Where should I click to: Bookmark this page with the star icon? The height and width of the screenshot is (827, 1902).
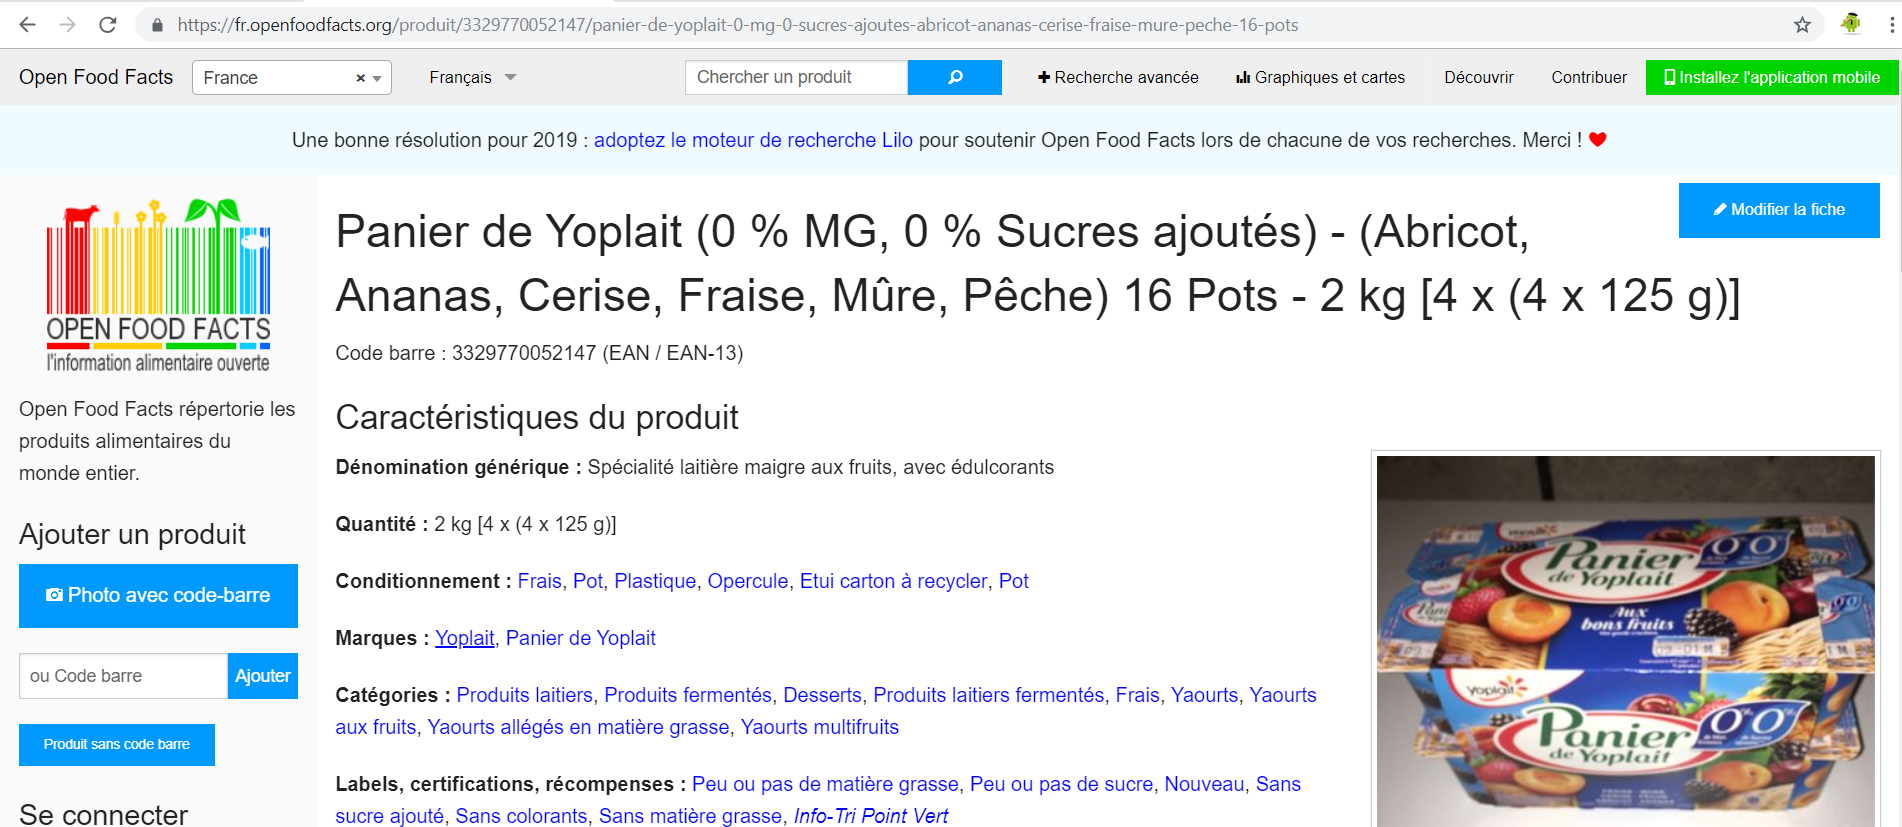[x=1802, y=25]
